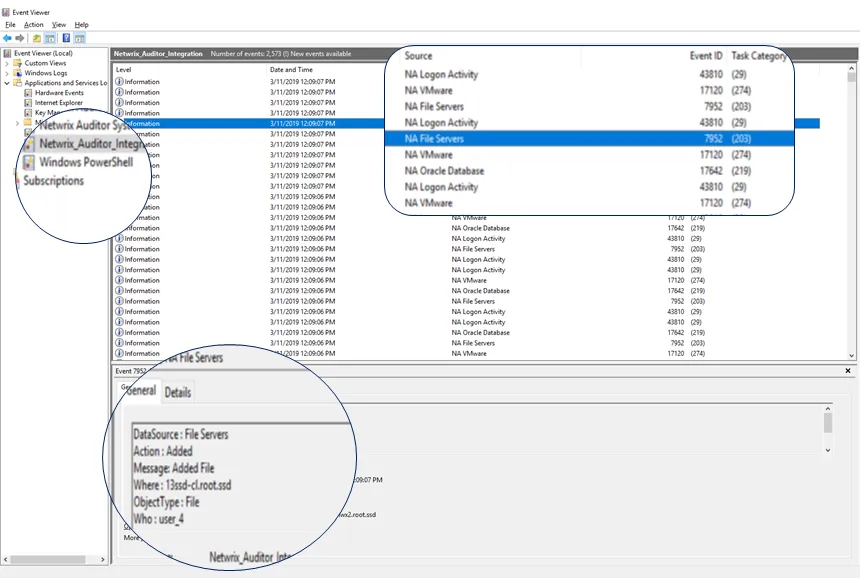Click the Show/Hide Action Pane icon
The width and height of the screenshot is (860, 578).
(x=80, y=38)
